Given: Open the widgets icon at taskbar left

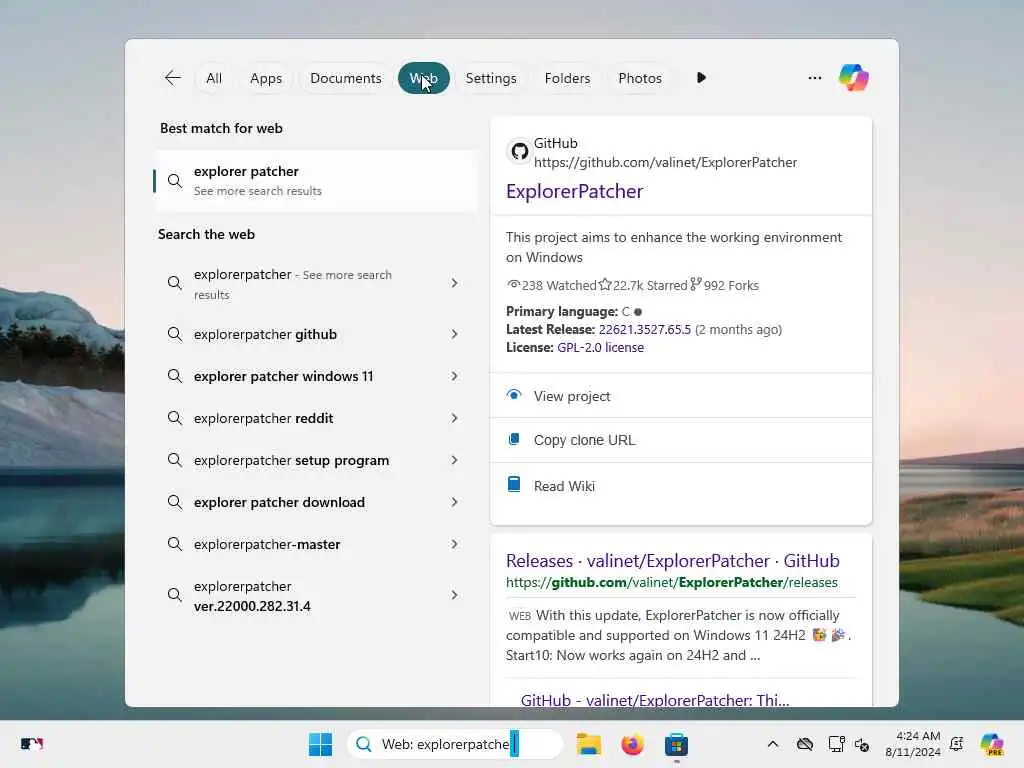Looking at the screenshot, I should 31,744.
